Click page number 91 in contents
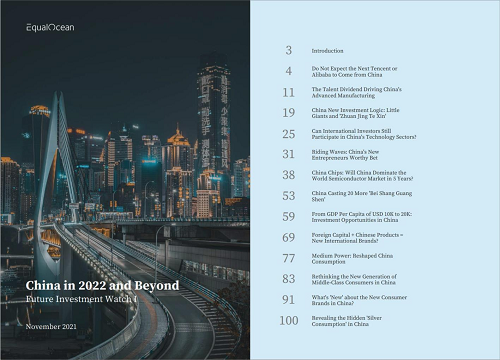Viewport: 500px width, 360px height. [289, 300]
